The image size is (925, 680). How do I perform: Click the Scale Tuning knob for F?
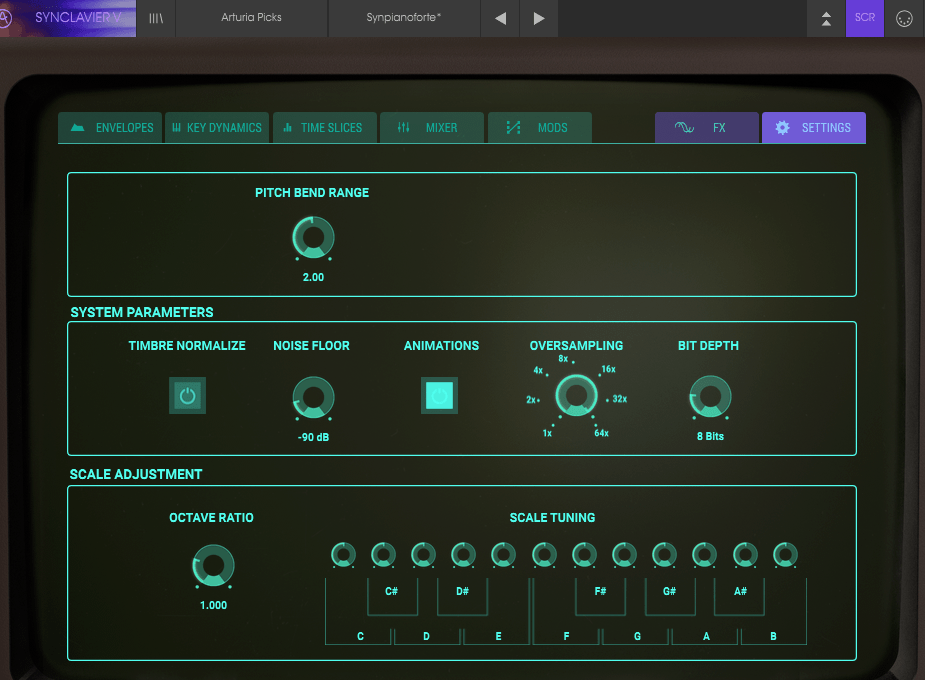[x=544, y=555]
